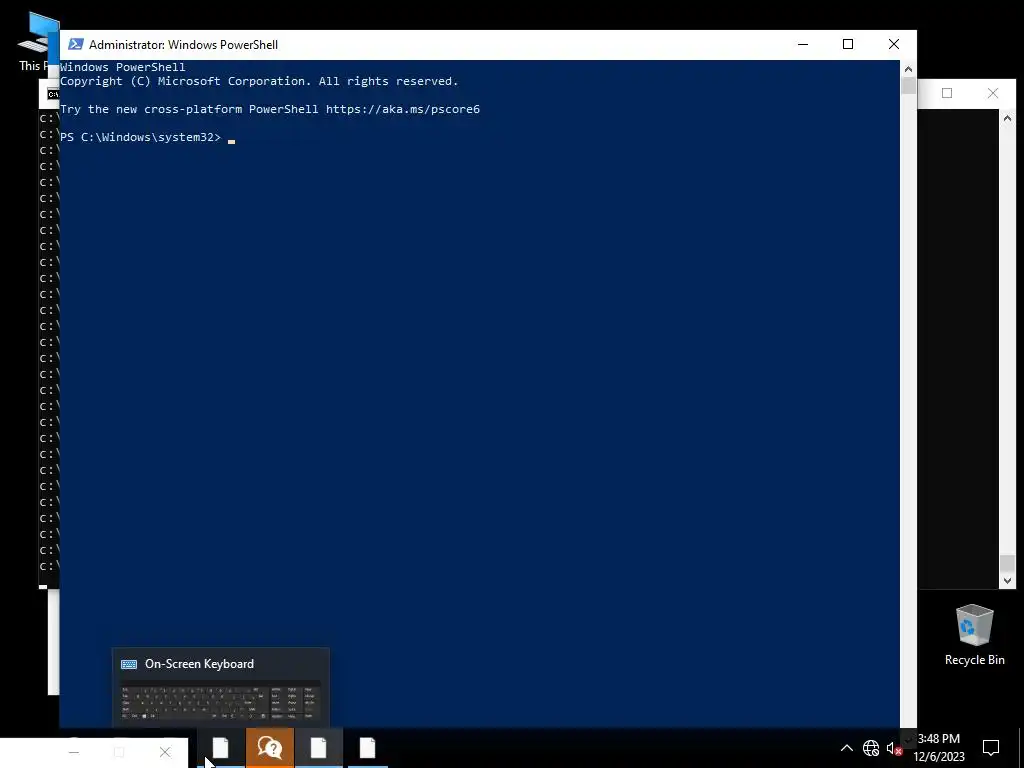1024x768 pixels.
Task: Click the first console line 'Windows PowerShell'
Action: click(123, 67)
